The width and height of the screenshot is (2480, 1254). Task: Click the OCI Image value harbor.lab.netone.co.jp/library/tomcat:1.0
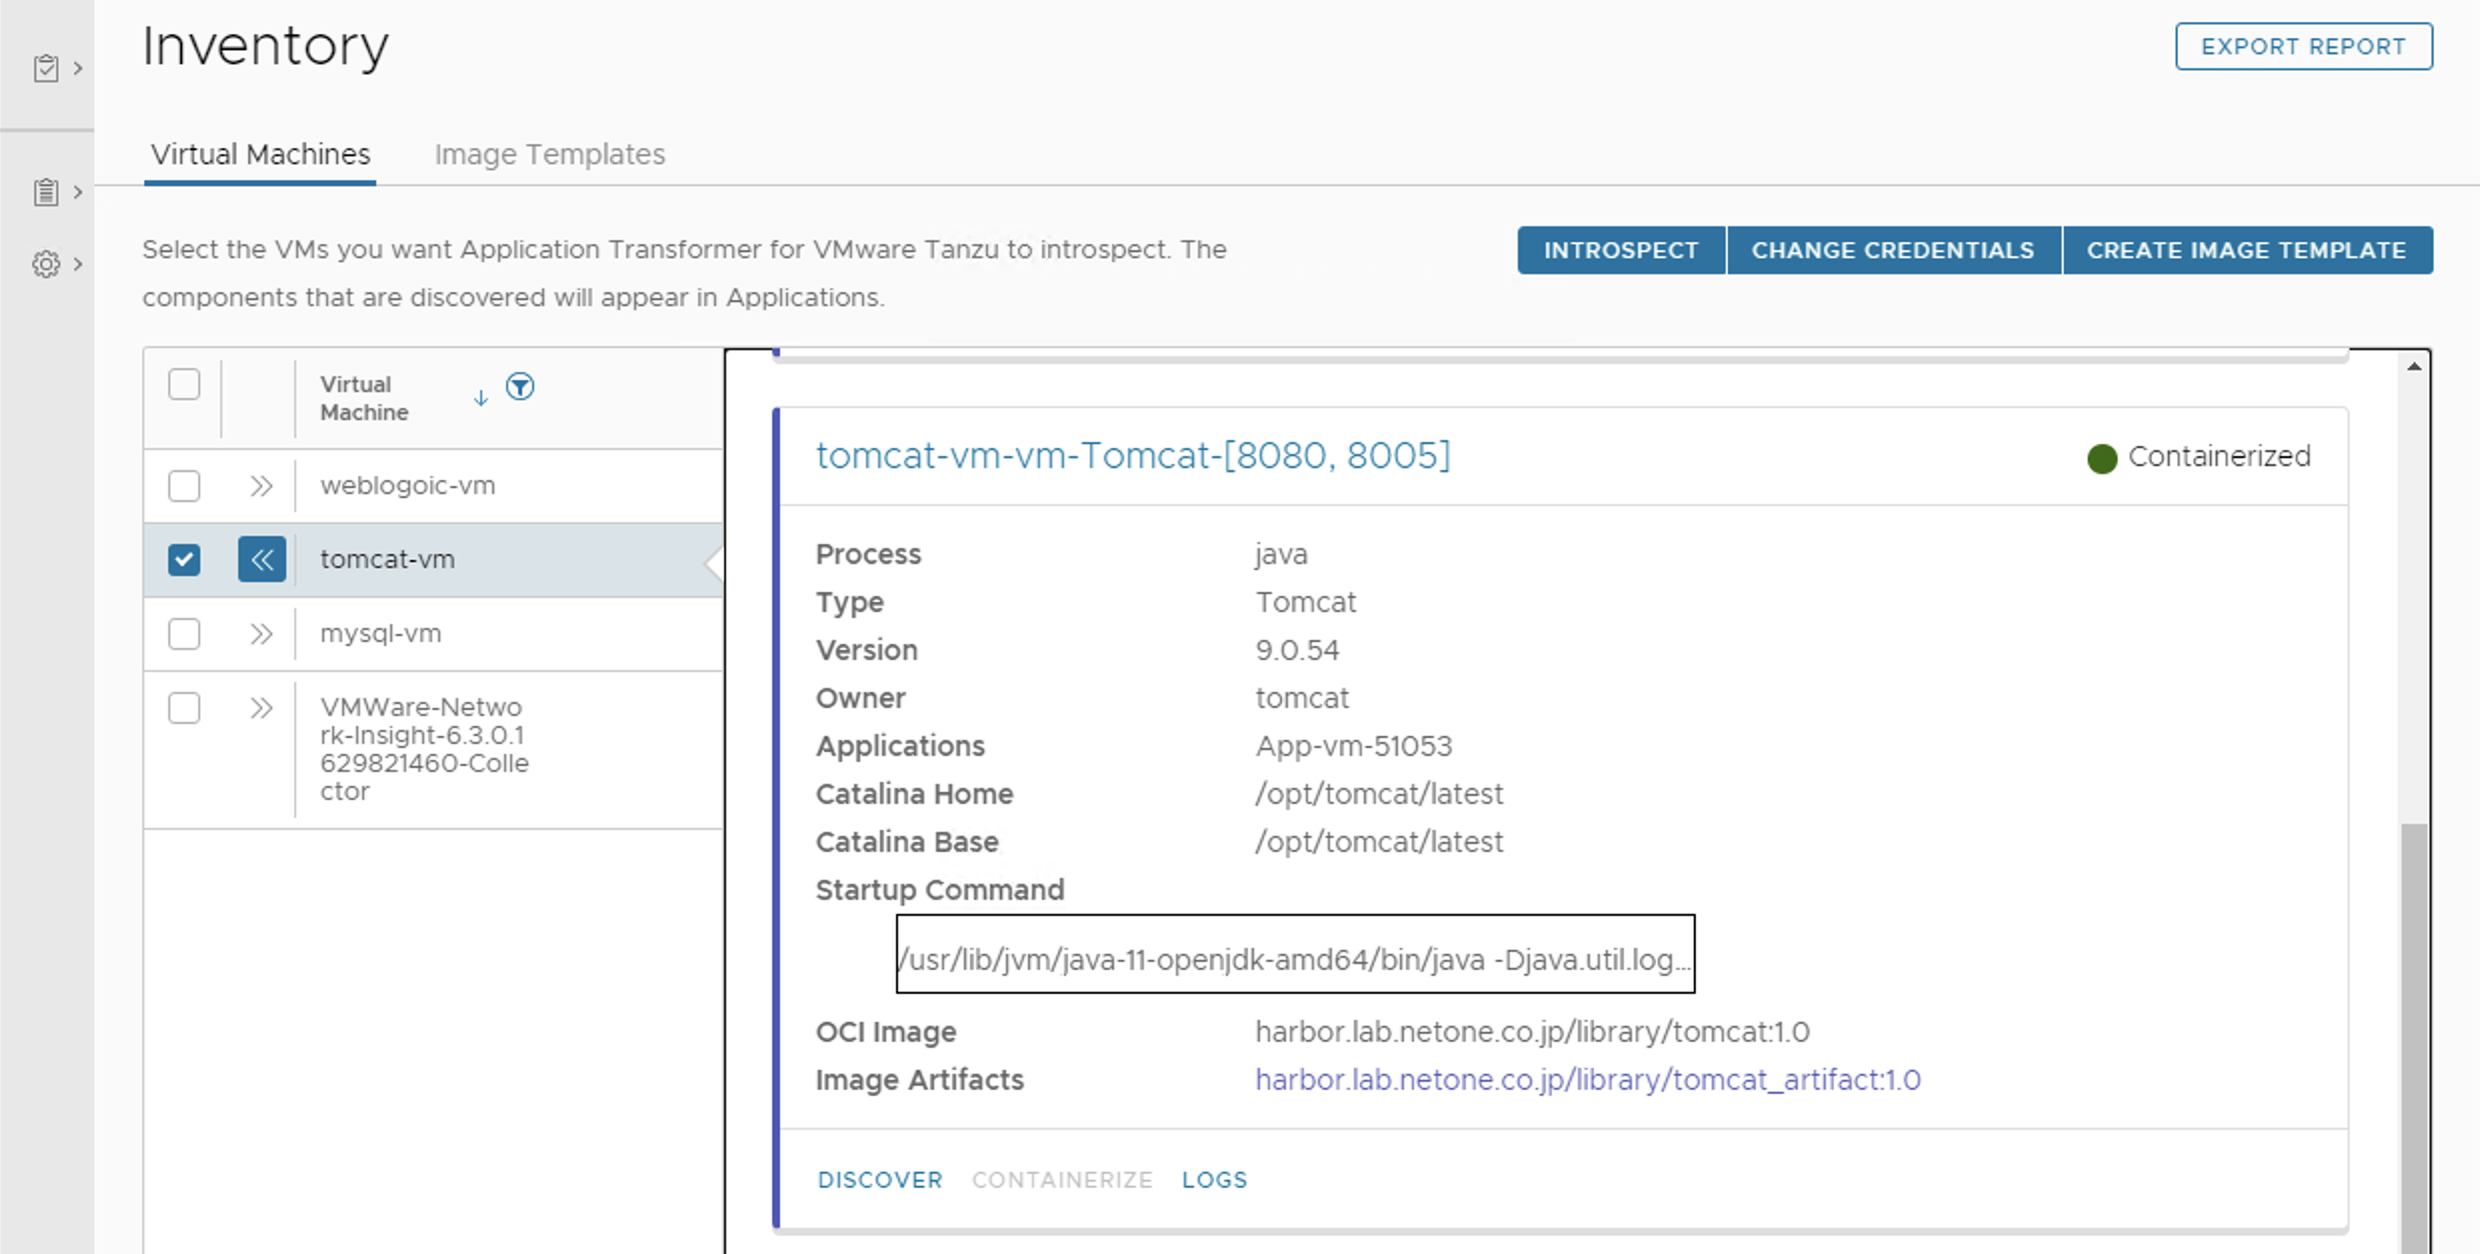(1532, 1032)
